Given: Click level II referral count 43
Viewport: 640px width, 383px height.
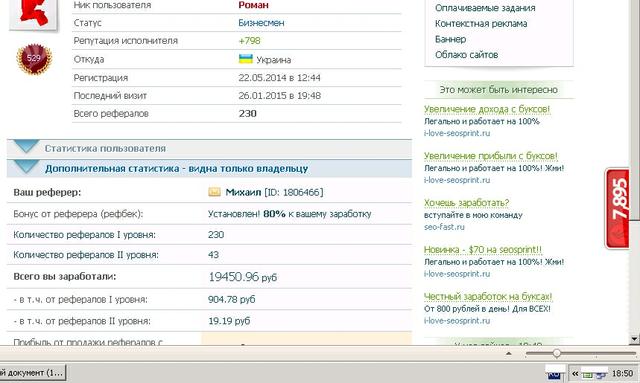Looking at the screenshot, I should pos(213,255).
